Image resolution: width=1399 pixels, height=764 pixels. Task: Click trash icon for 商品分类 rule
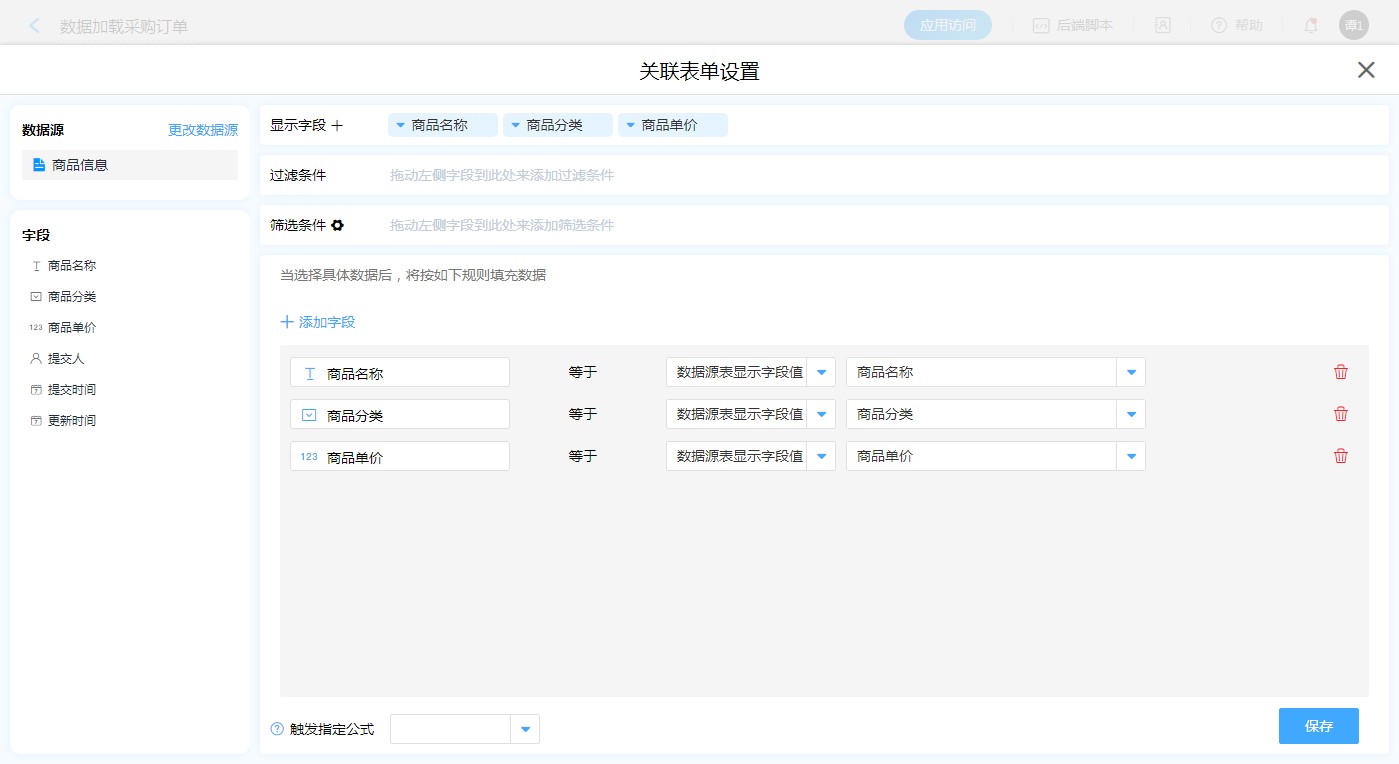pos(1341,414)
